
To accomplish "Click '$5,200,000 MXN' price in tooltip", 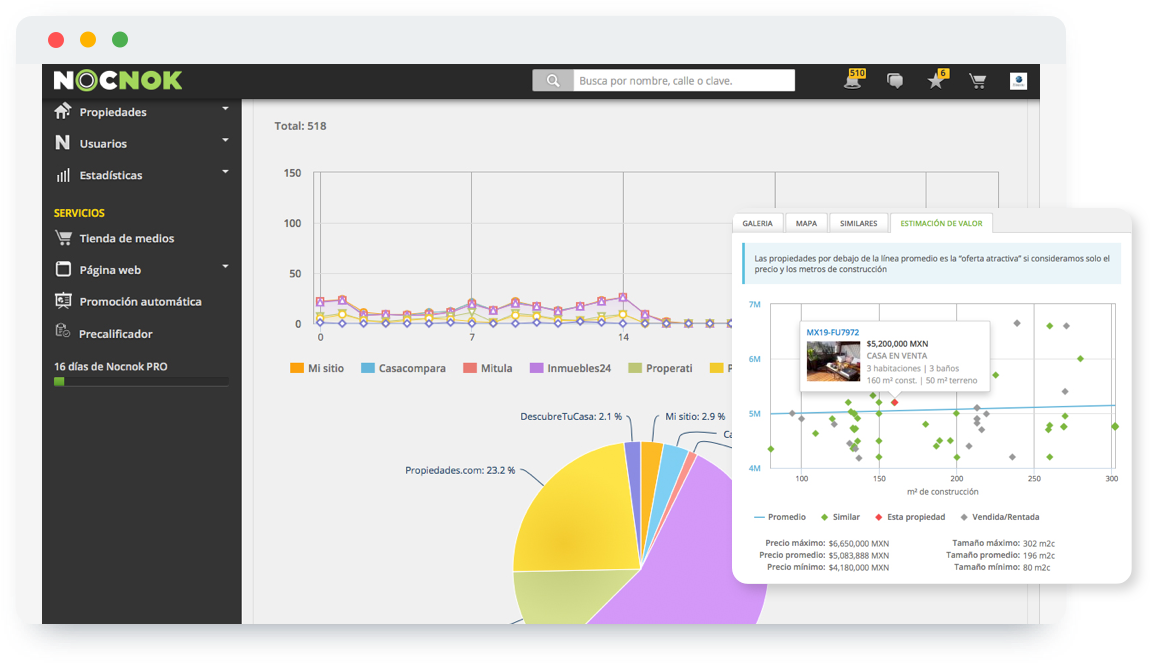I will (897, 343).
